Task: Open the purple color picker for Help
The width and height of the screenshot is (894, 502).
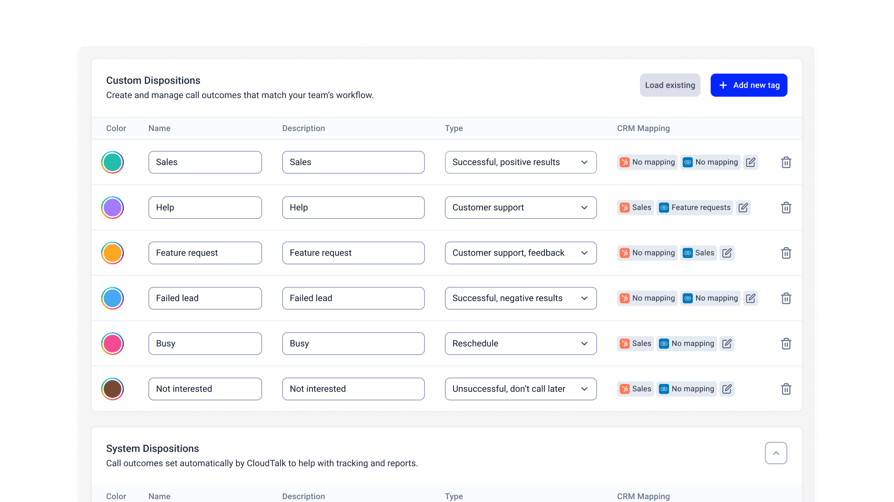Action: (113, 208)
